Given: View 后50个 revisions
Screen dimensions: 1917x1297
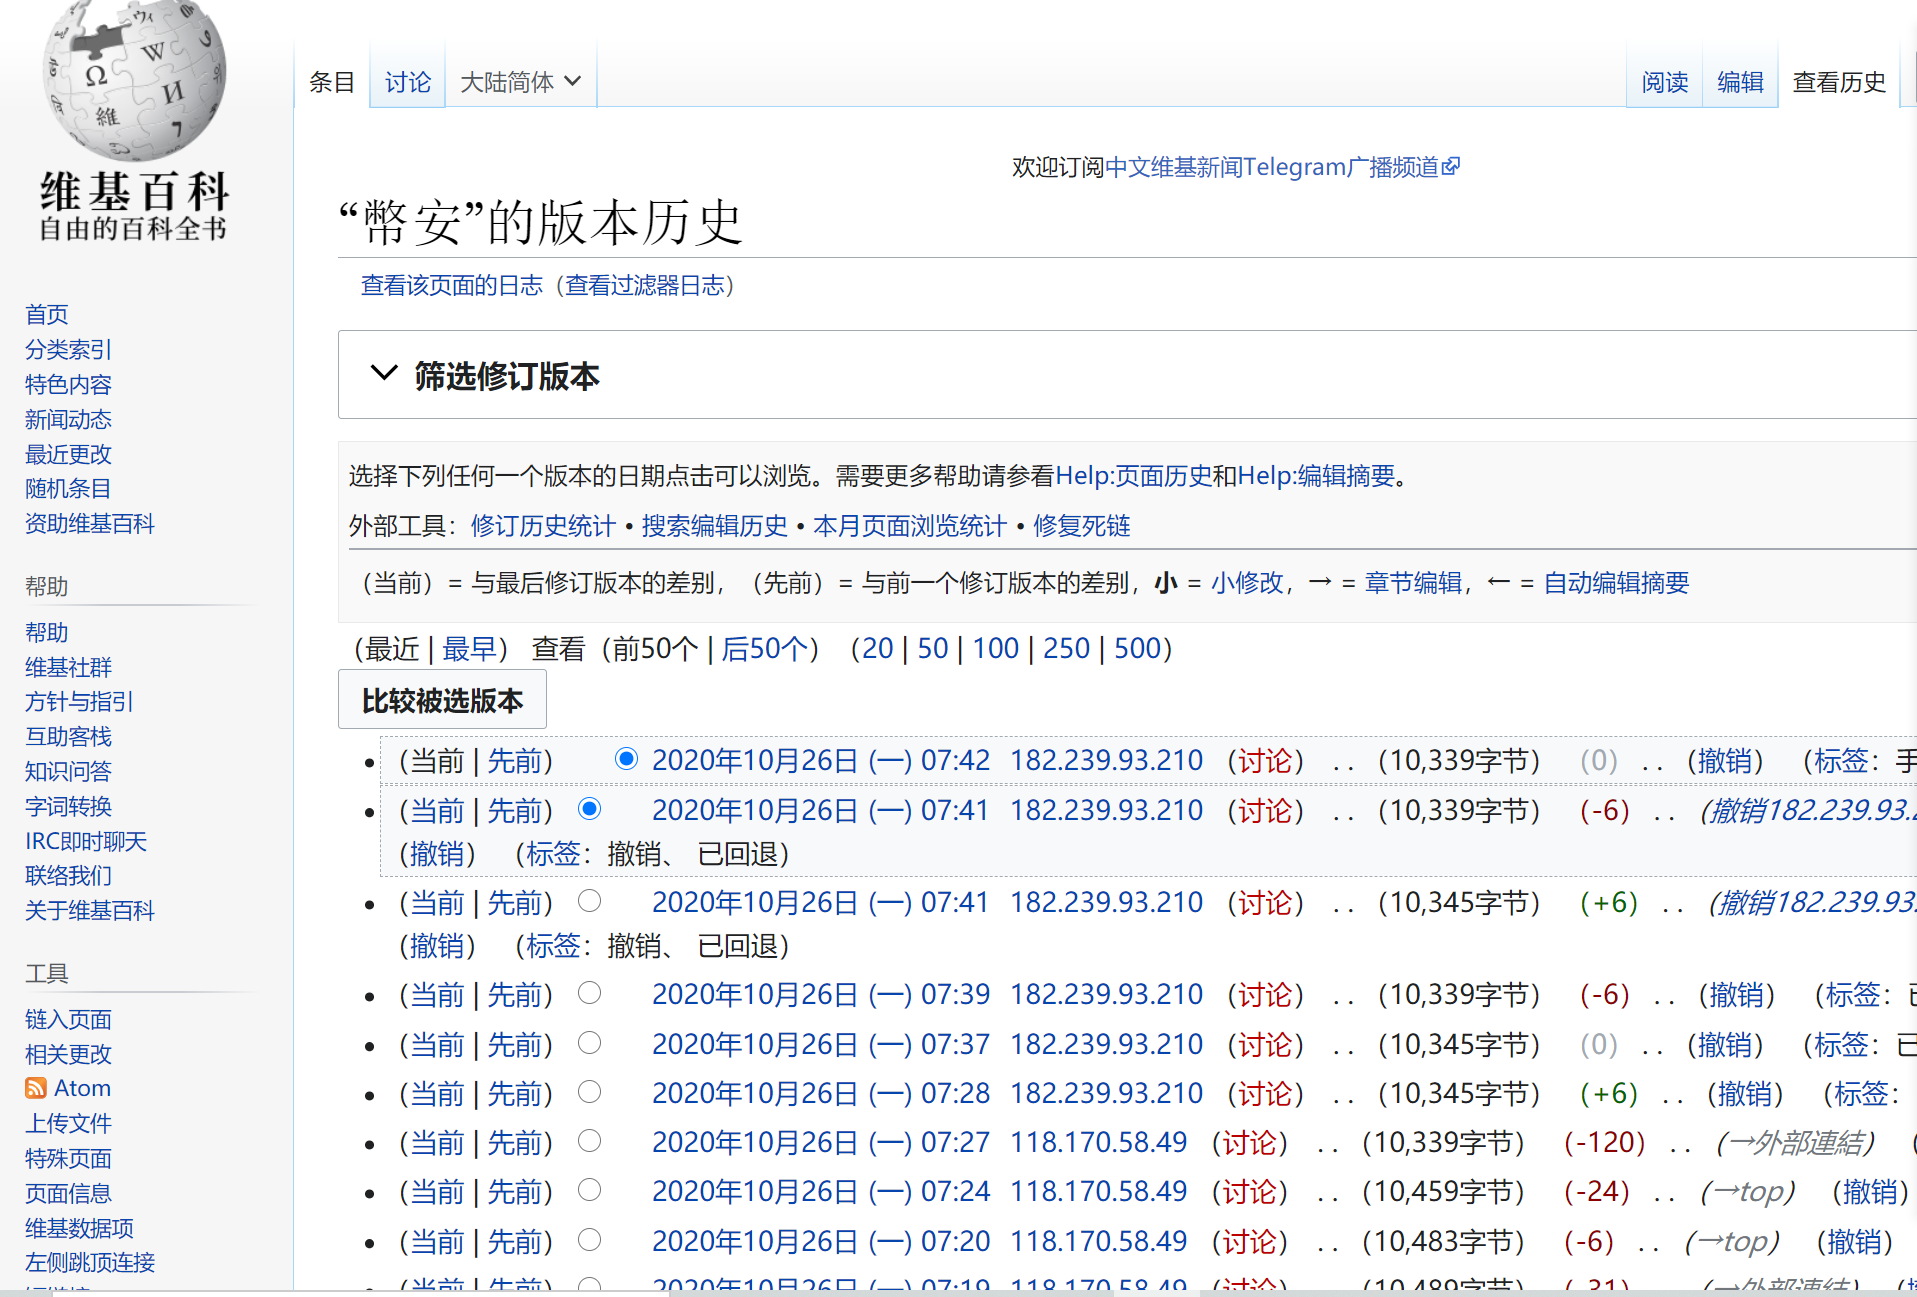Looking at the screenshot, I should coord(764,648).
